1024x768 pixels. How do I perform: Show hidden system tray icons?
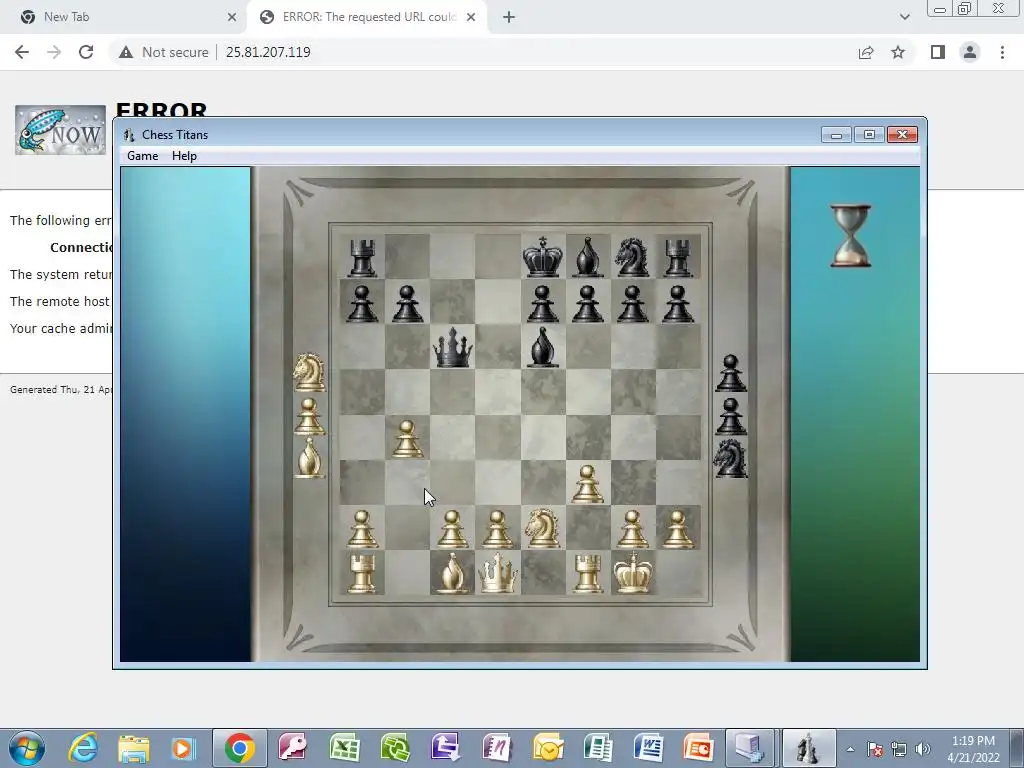pos(850,749)
